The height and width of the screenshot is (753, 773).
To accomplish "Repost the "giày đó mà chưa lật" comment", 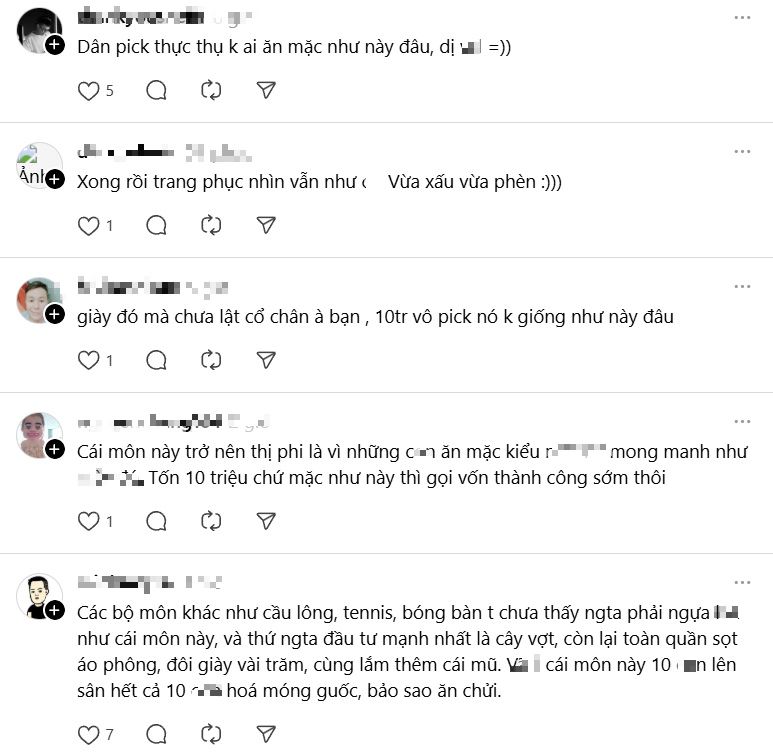I will pos(211,360).
